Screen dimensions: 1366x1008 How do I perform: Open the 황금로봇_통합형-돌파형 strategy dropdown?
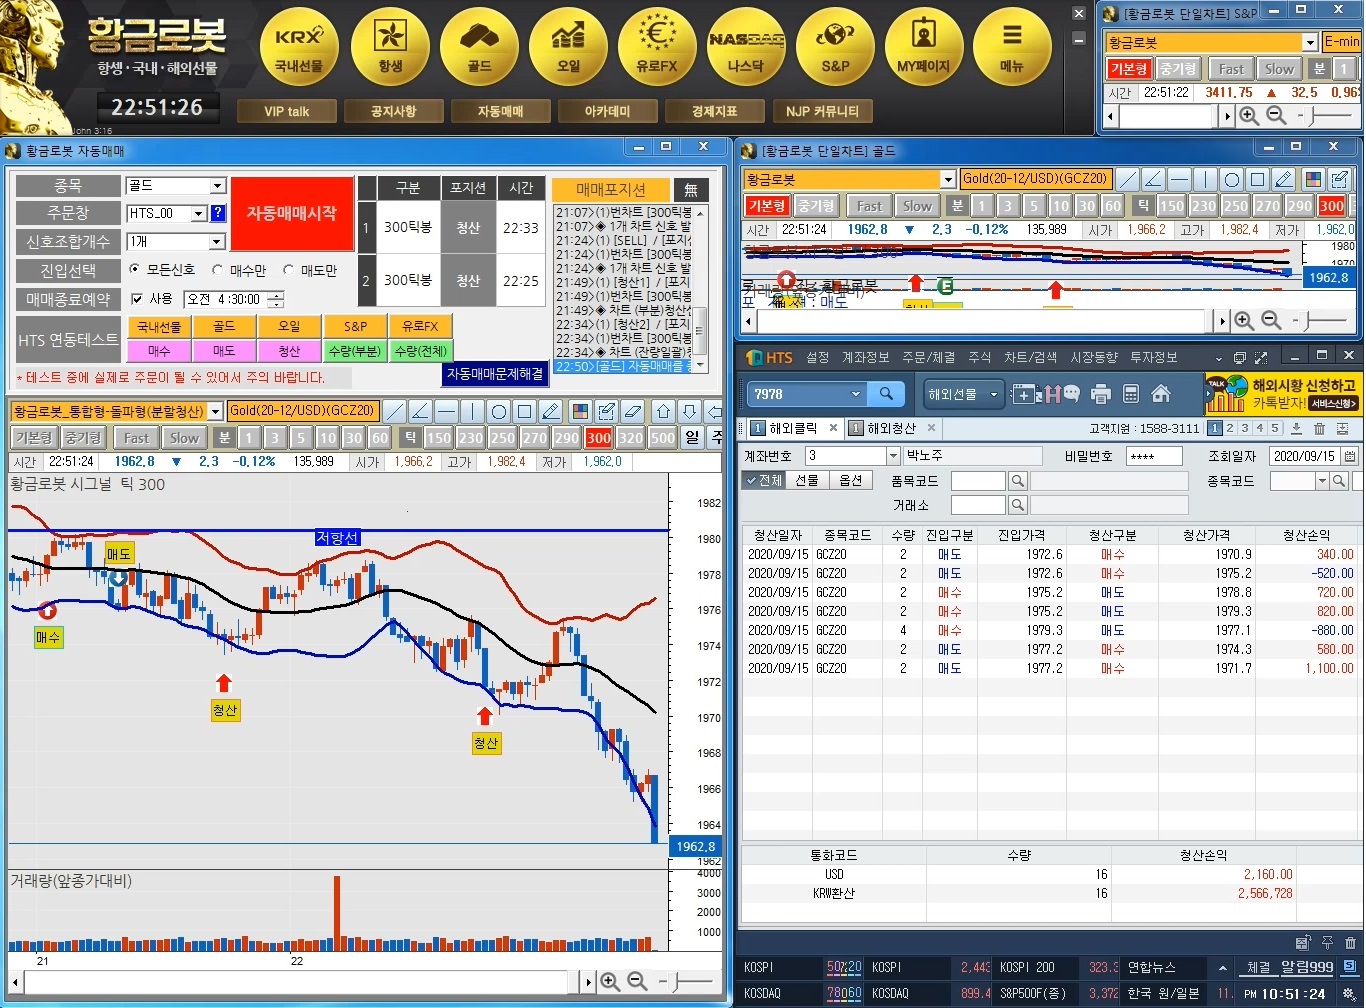point(215,411)
